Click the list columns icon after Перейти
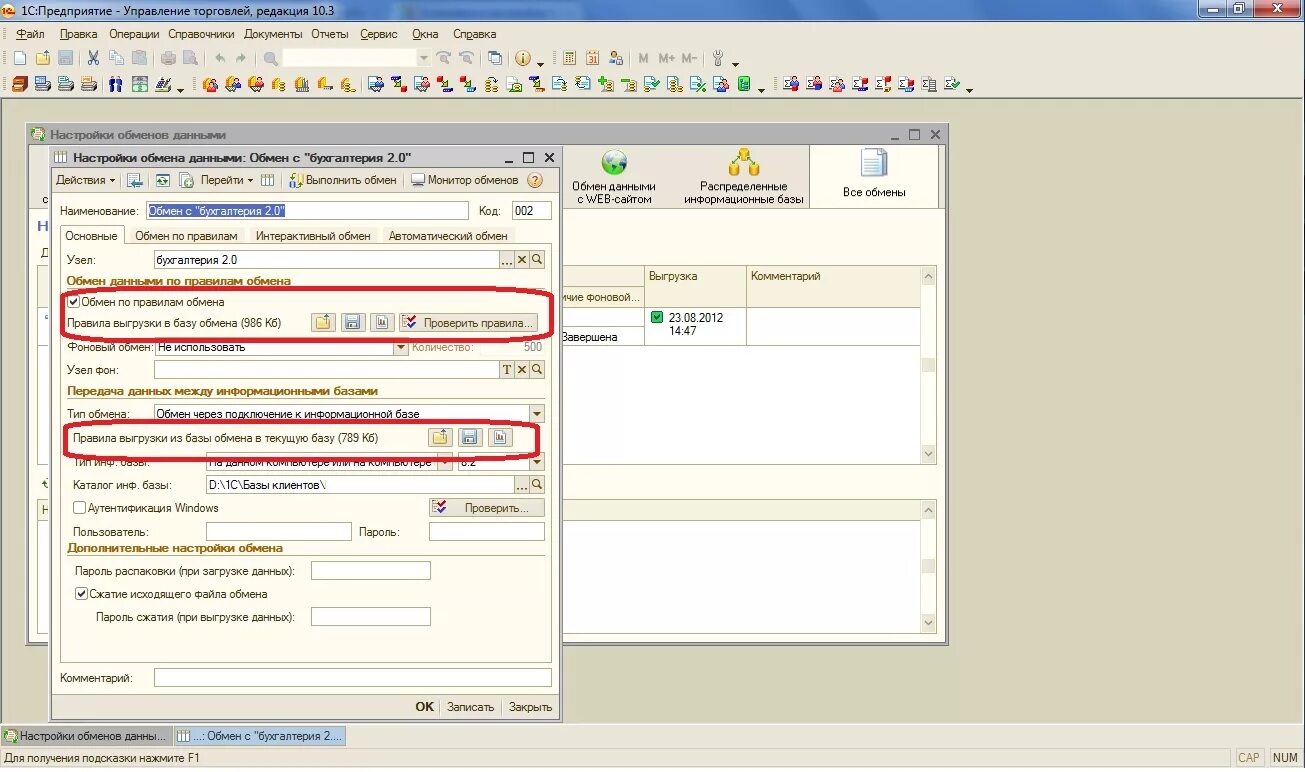This screenshot has height=772, width=1305. 268,181
